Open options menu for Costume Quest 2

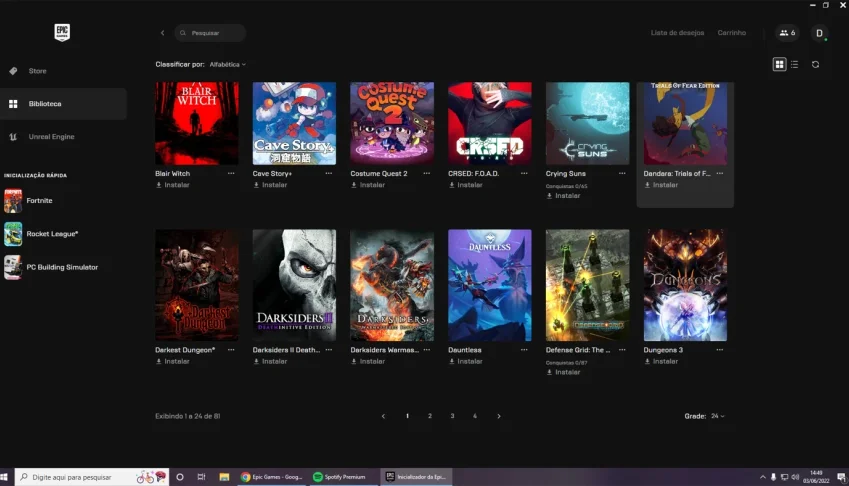[x=427, y=174]
